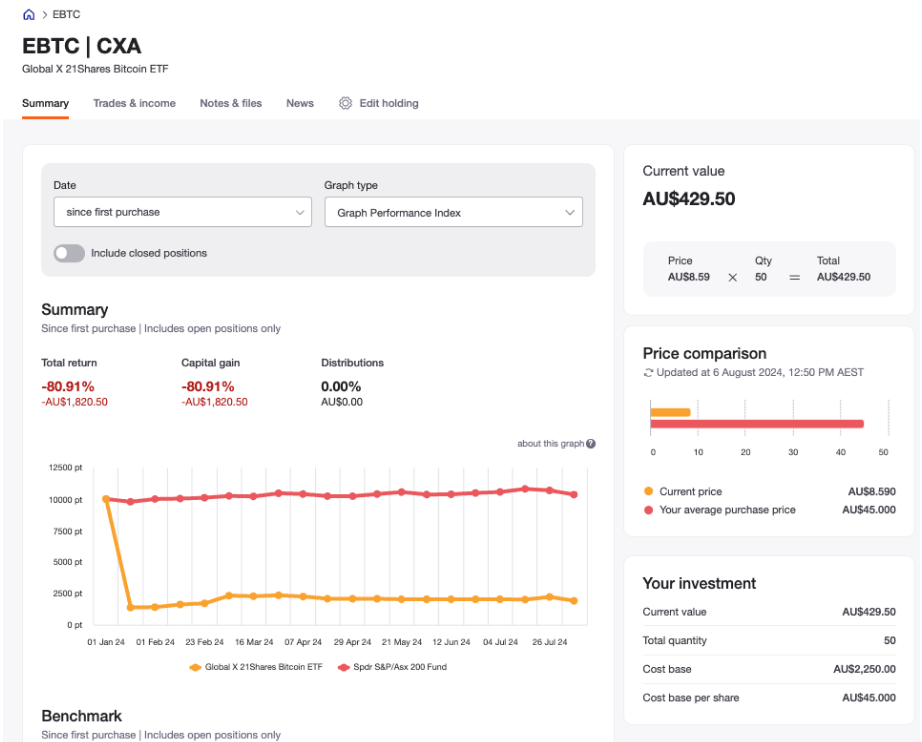Go to home via breadcrumb house icon
Screen dimensions: 922x742
(x=29, y=15)
